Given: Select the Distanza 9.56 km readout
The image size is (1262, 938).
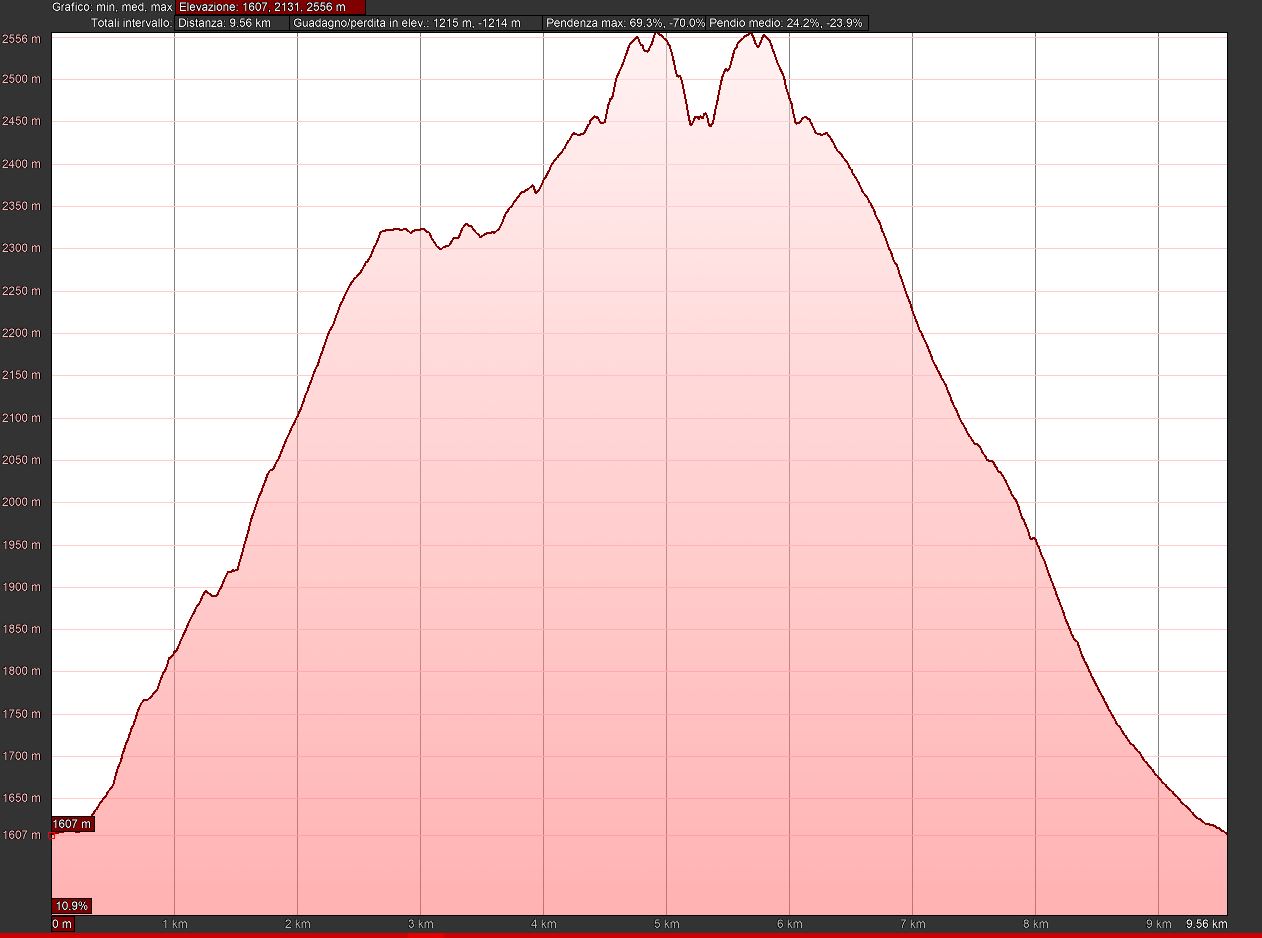Looking at the screenshot, I should [x=233, y=22].
